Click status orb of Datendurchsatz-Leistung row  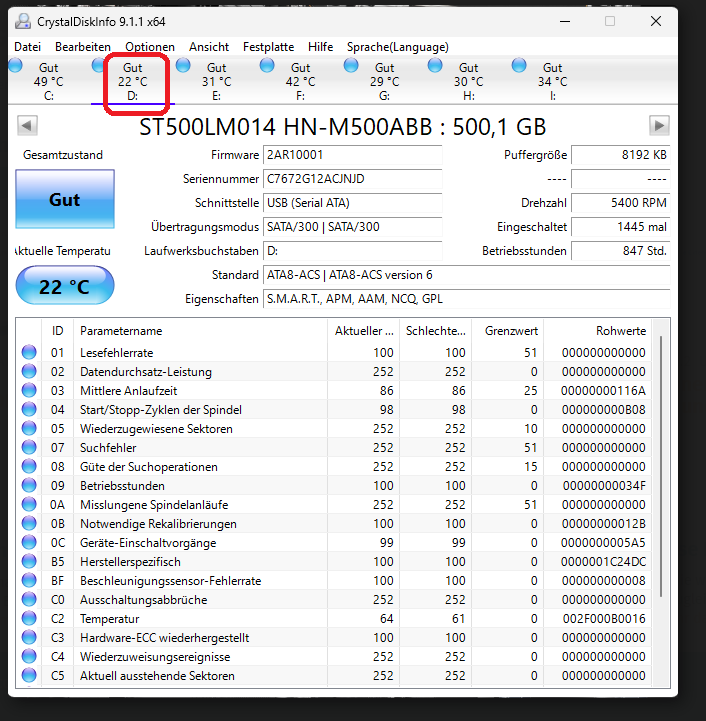[29, 371]
